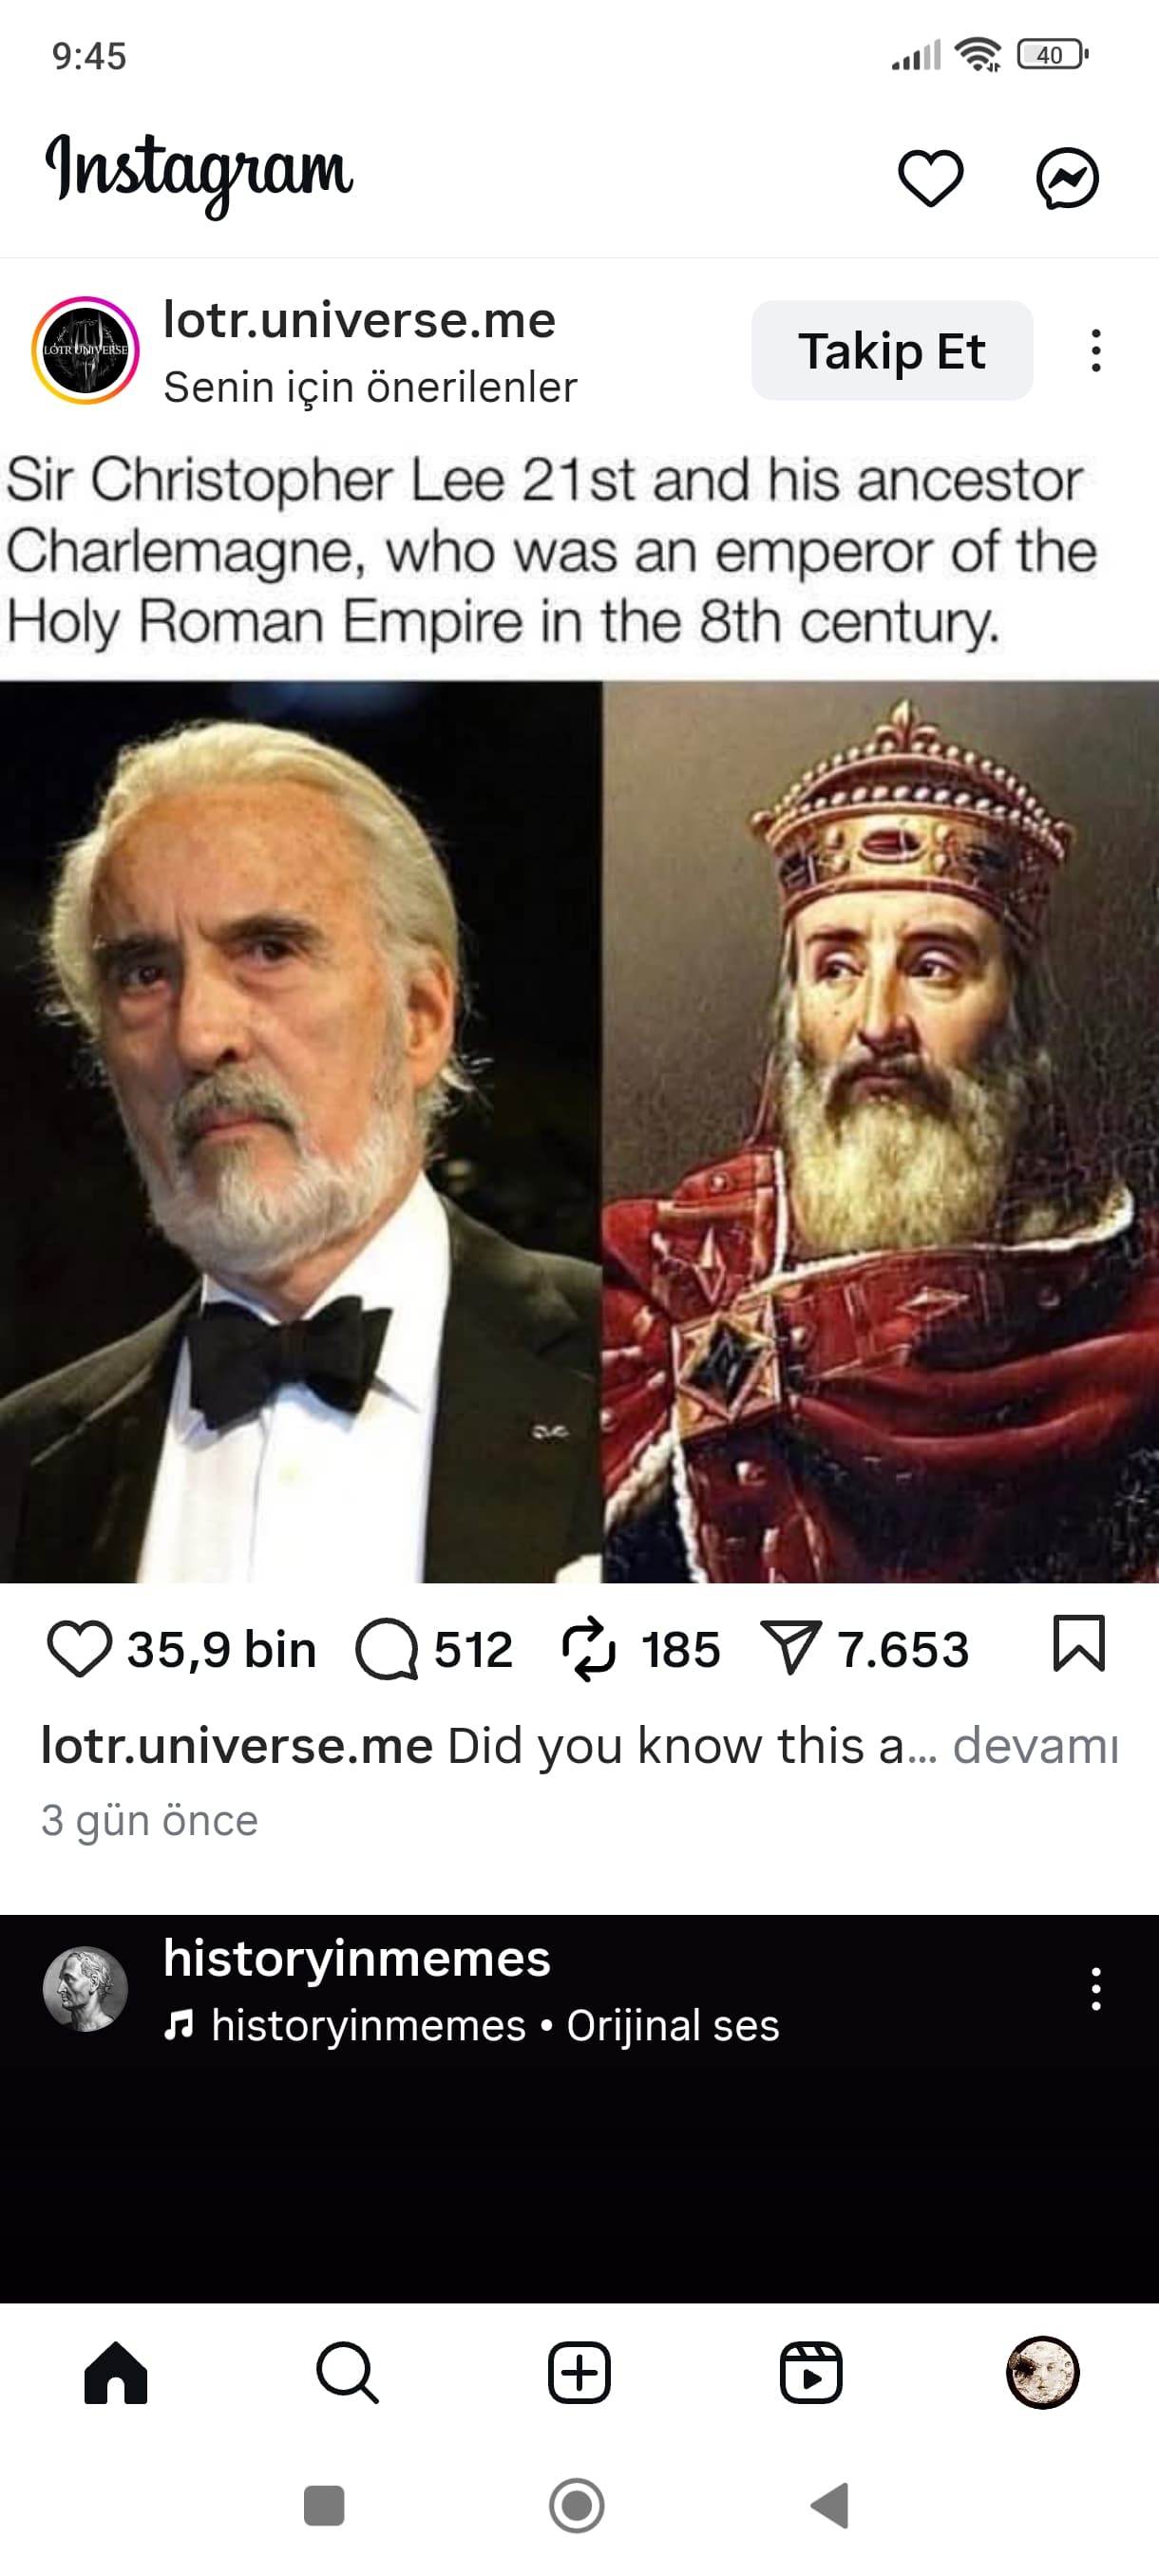View lotr.universe.me story avatar
The image size is (1159, 2576).
pyautogui.click(x=85, y=351)
